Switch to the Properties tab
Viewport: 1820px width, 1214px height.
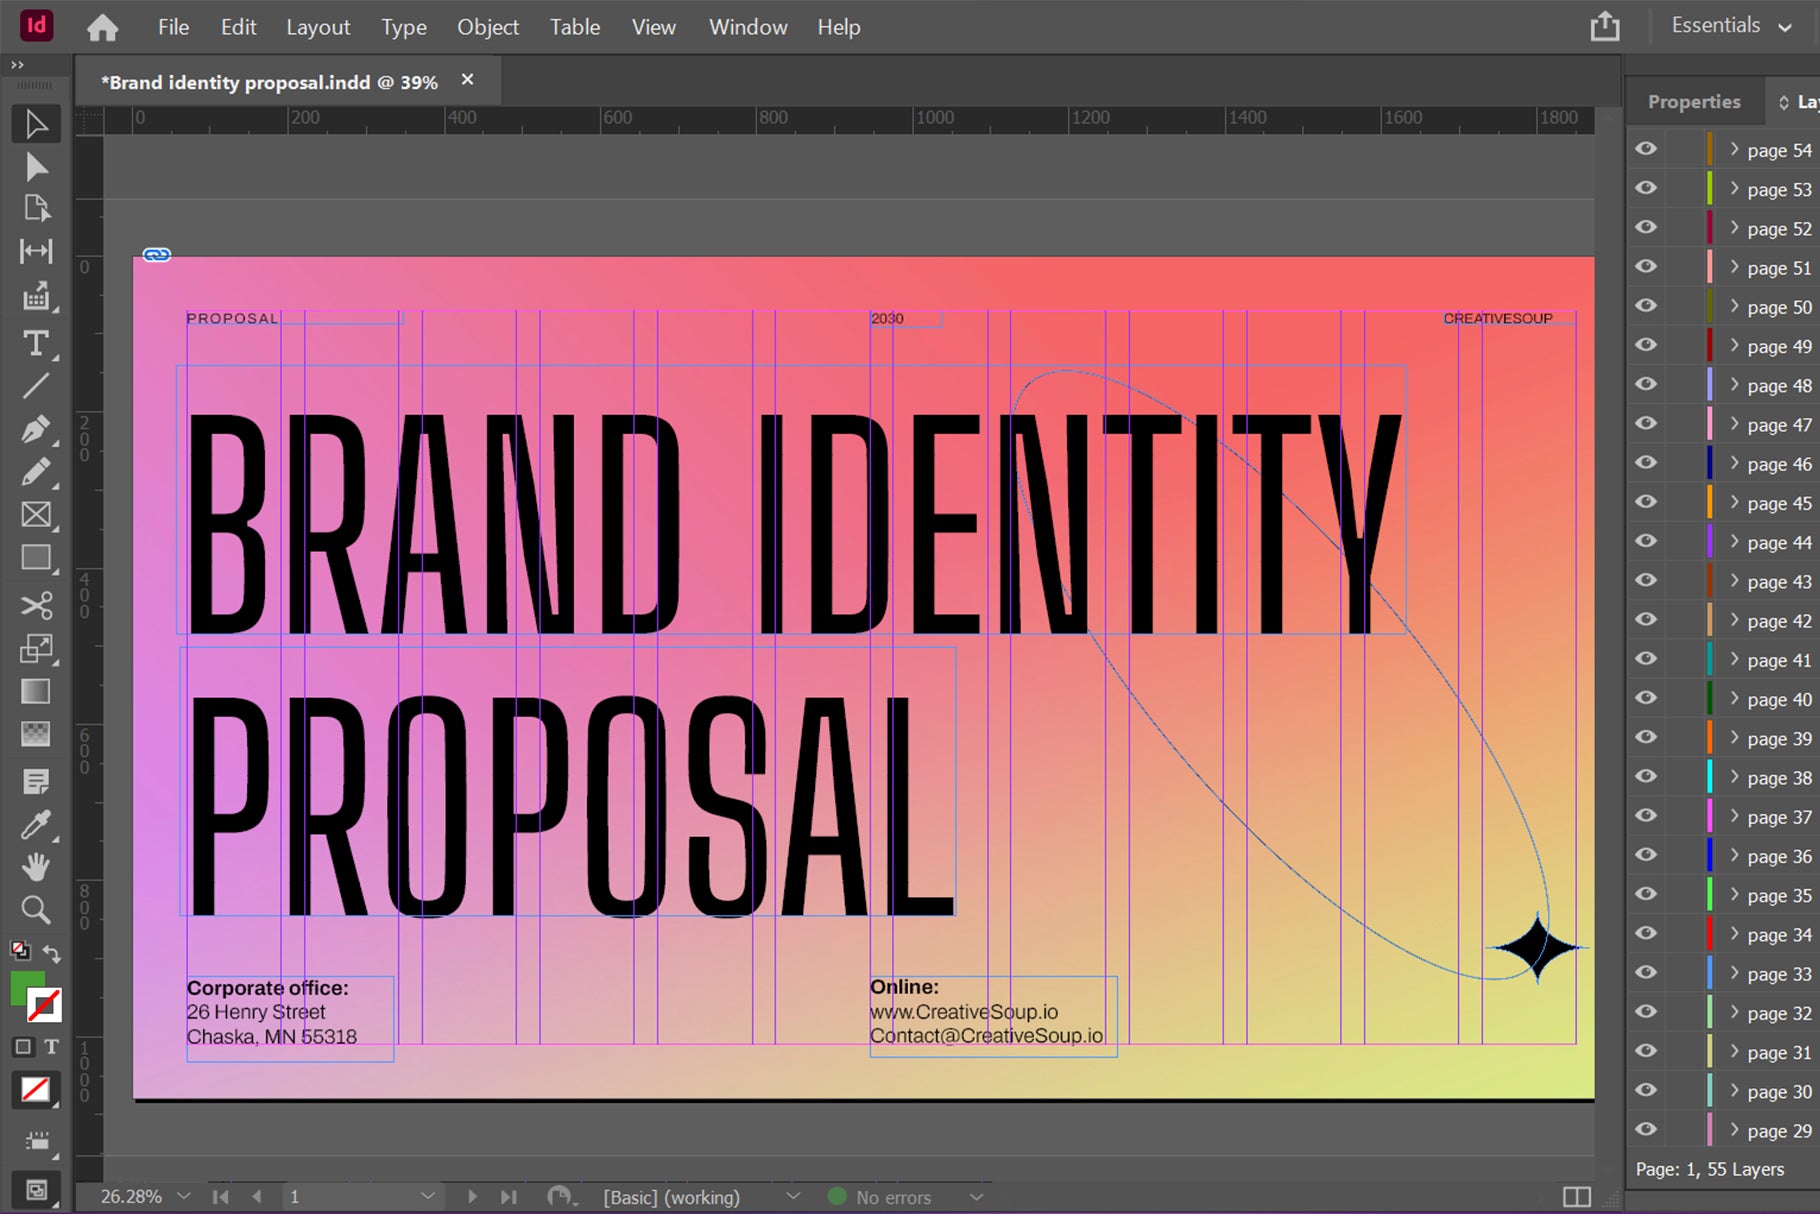[x=1693, y=102]
